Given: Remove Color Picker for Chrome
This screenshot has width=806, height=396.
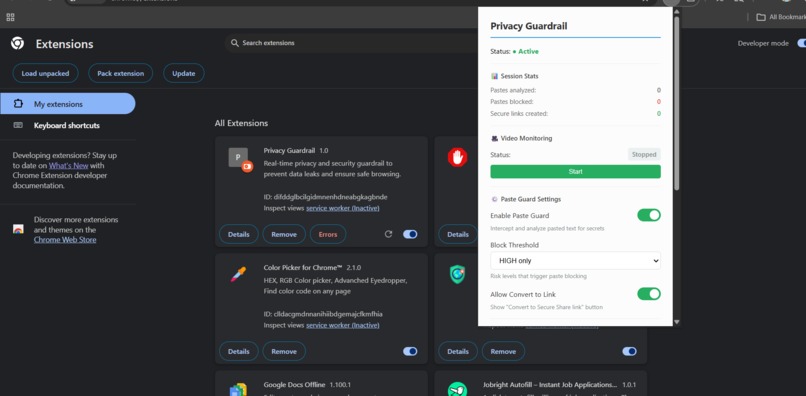Looking at the screenshot, I should coord(284,351).
